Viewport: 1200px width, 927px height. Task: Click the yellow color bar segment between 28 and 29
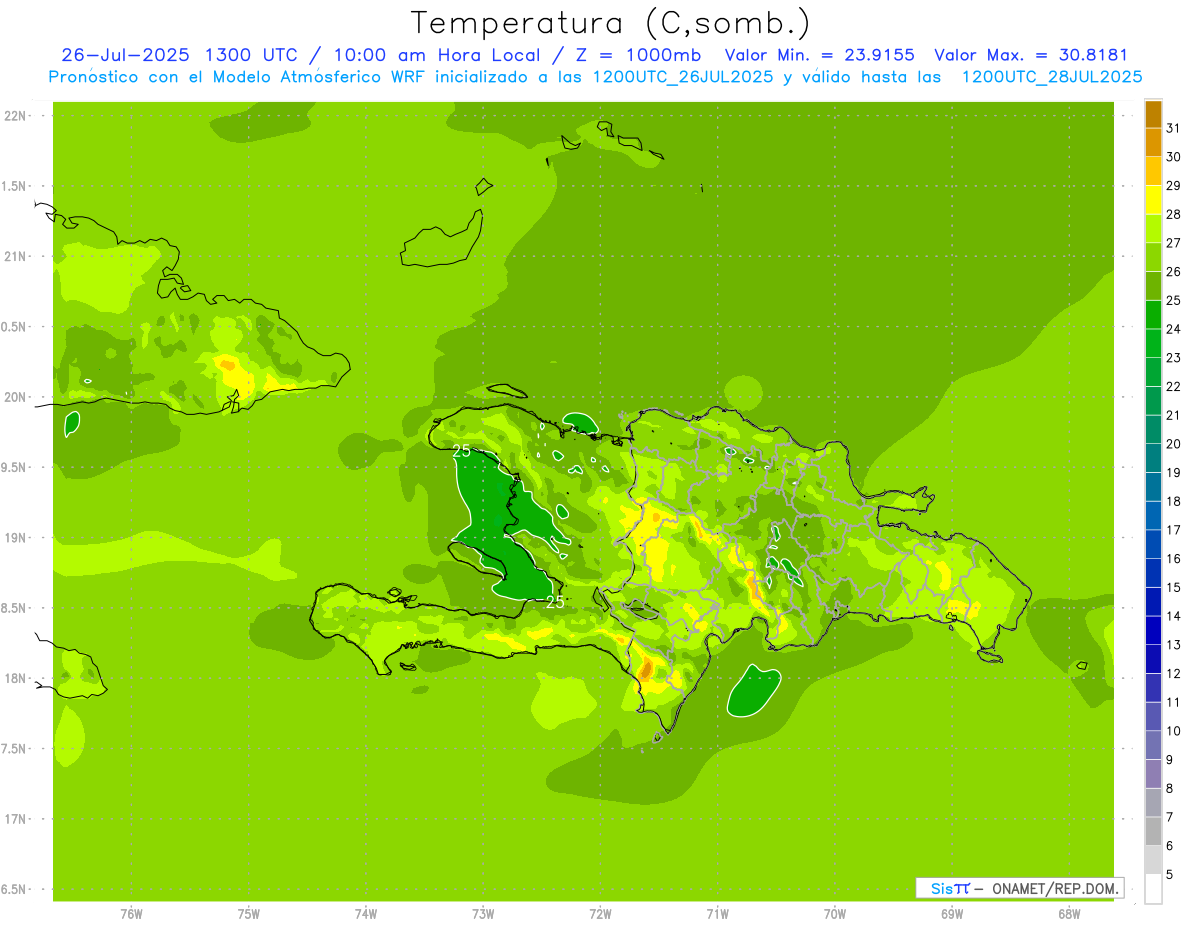pyautogui.click(x=1153, y=200)
